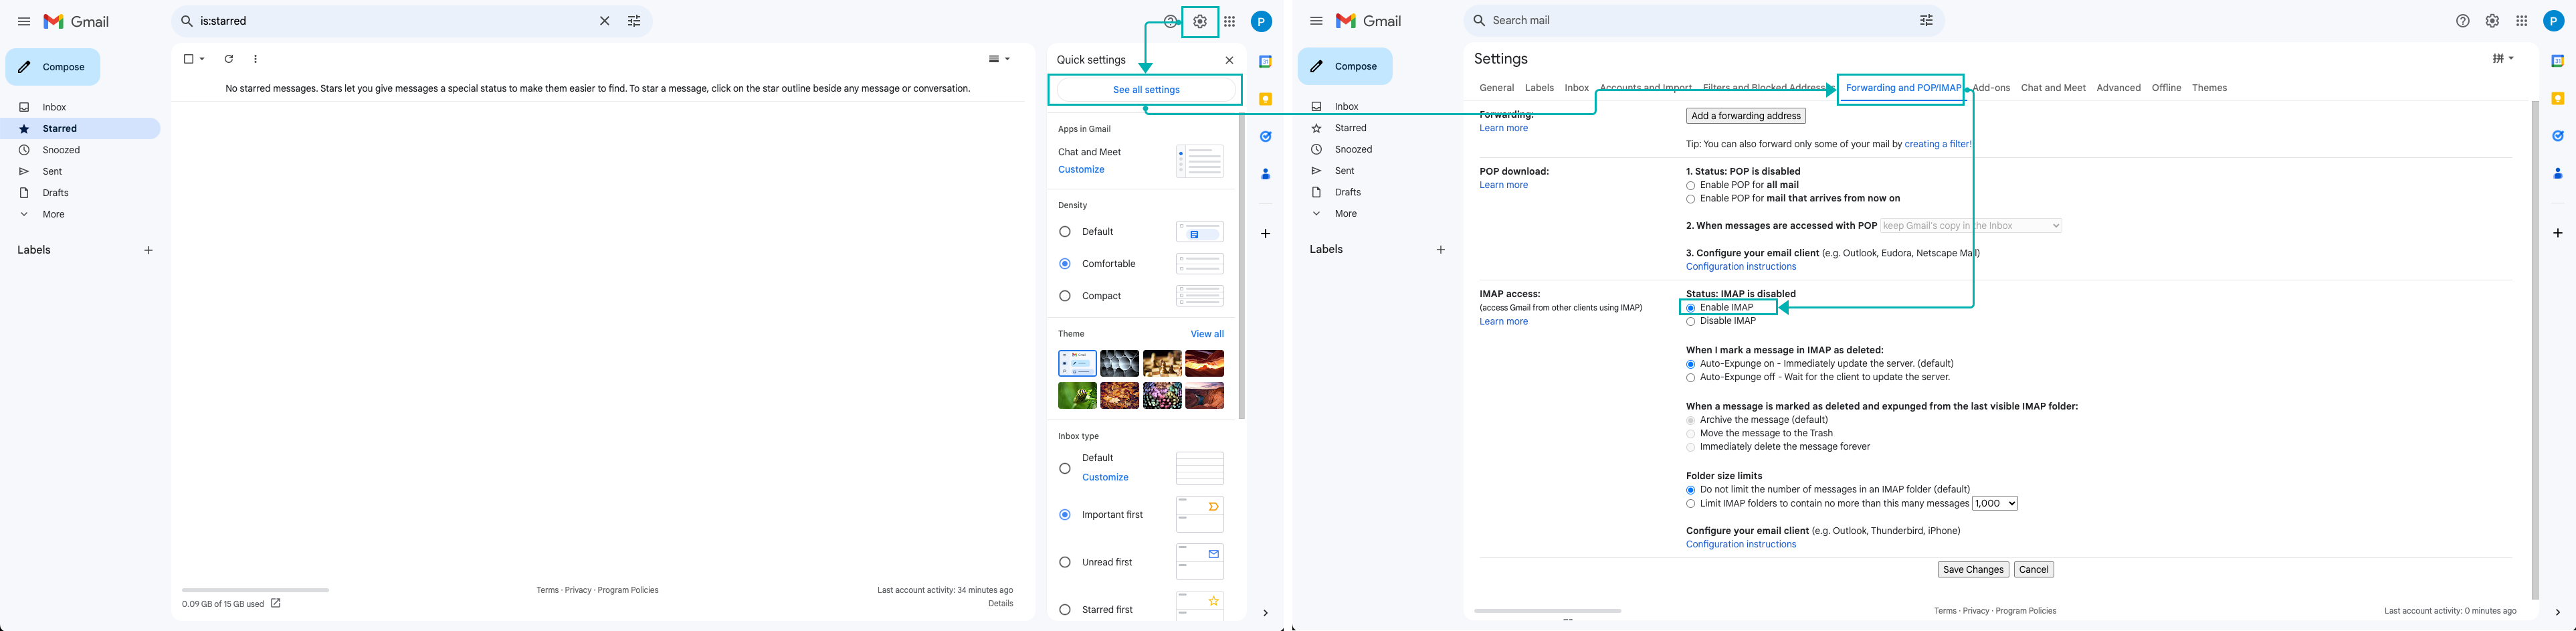Viewport: 2576px width, 631px height.
Task: Open Tasks side panel in the Settings window
Action: (x=2557, y=136)
